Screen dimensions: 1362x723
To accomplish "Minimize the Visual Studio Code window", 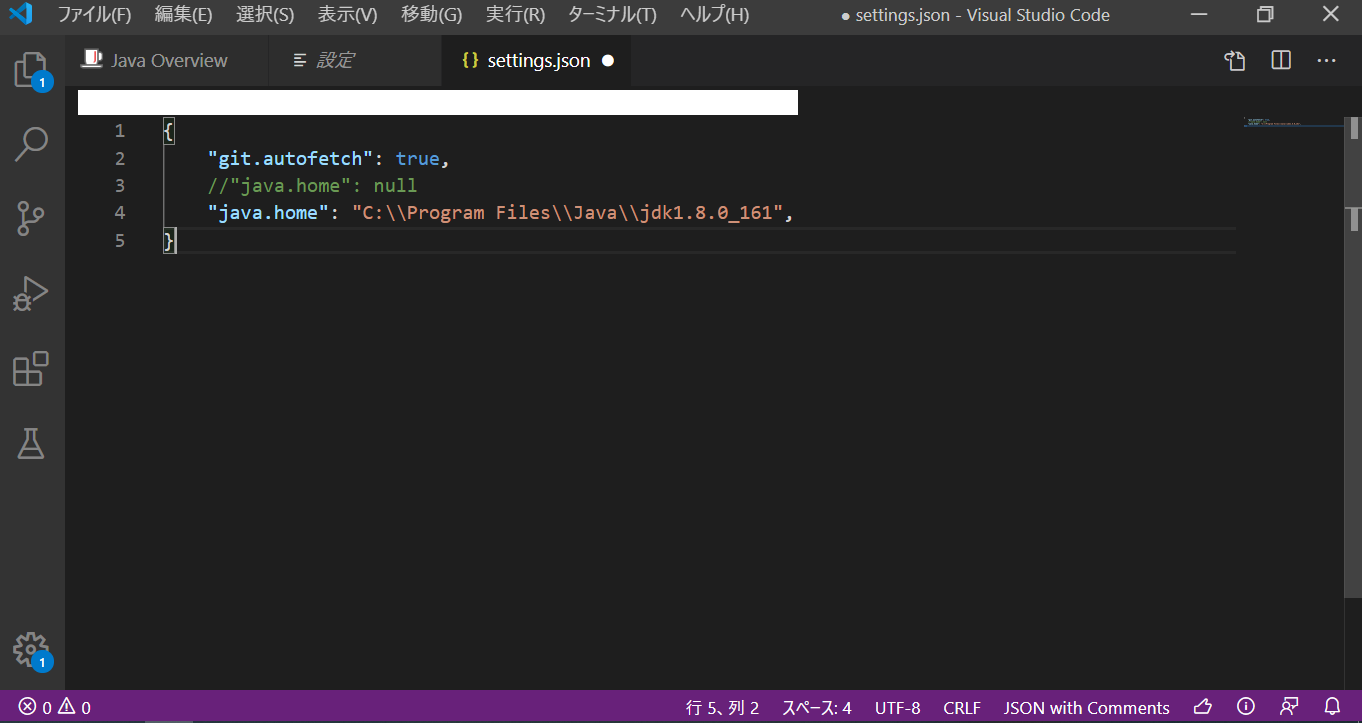I will [x=1200, y=15].
